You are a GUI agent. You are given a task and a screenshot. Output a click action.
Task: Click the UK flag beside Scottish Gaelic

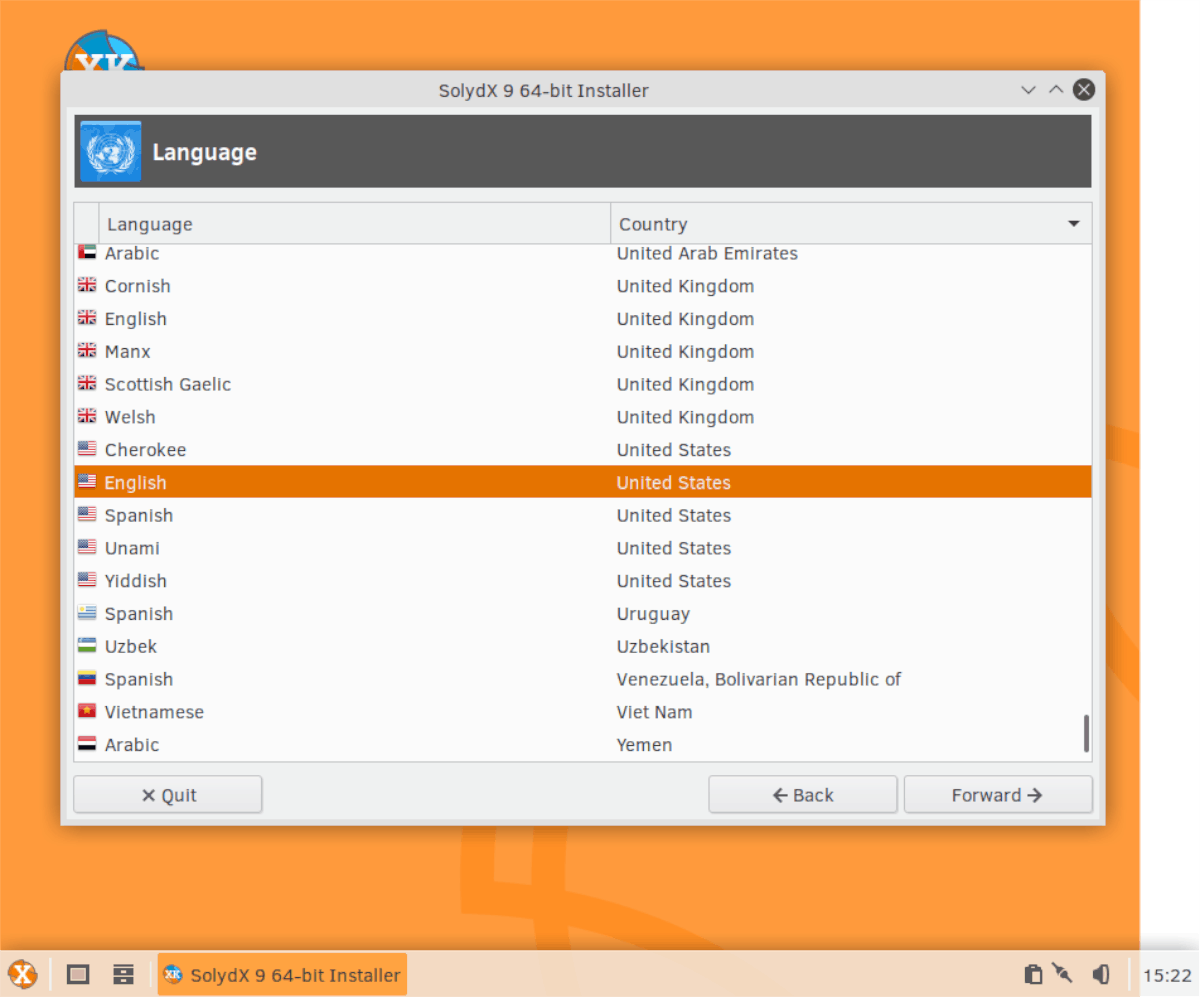[x=87, y=384]
